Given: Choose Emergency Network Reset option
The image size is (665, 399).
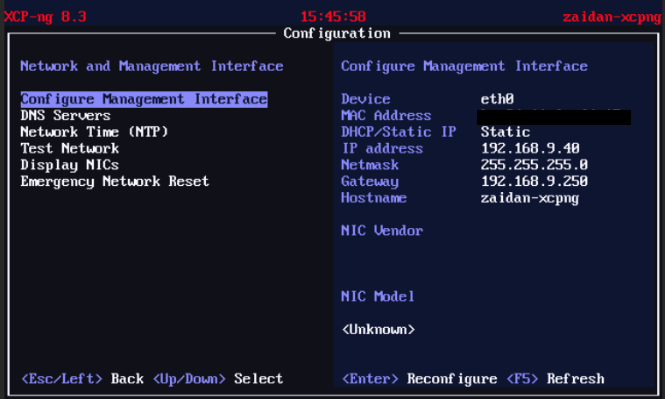Looking at the screenshot, I should point(115,181).
